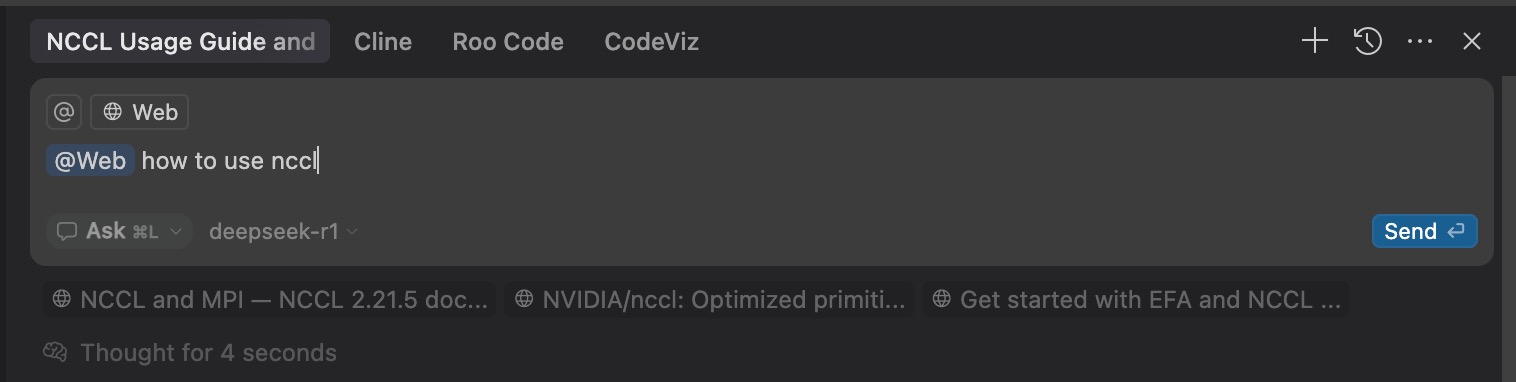This screenshot has width=1516, height=382.
Task: Open chat history clock icon
Action: pos(1367,41)
